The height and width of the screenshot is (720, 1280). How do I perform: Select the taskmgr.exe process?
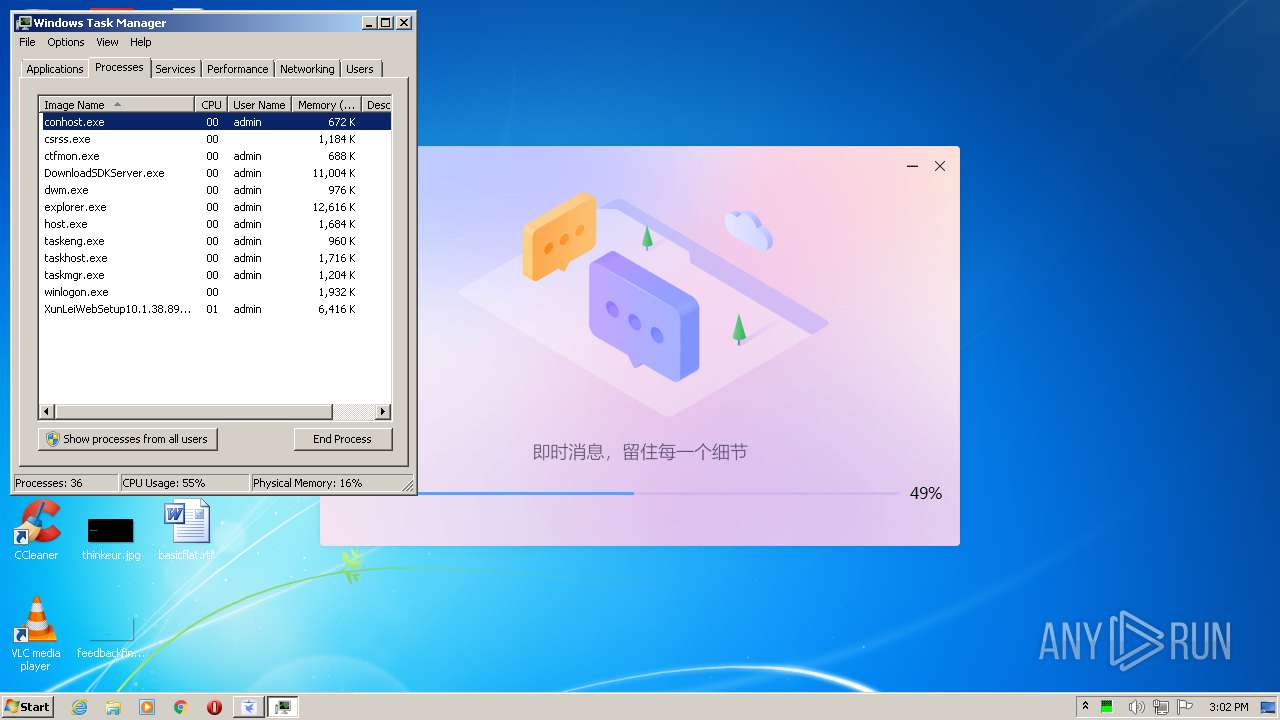coord(215,275)
